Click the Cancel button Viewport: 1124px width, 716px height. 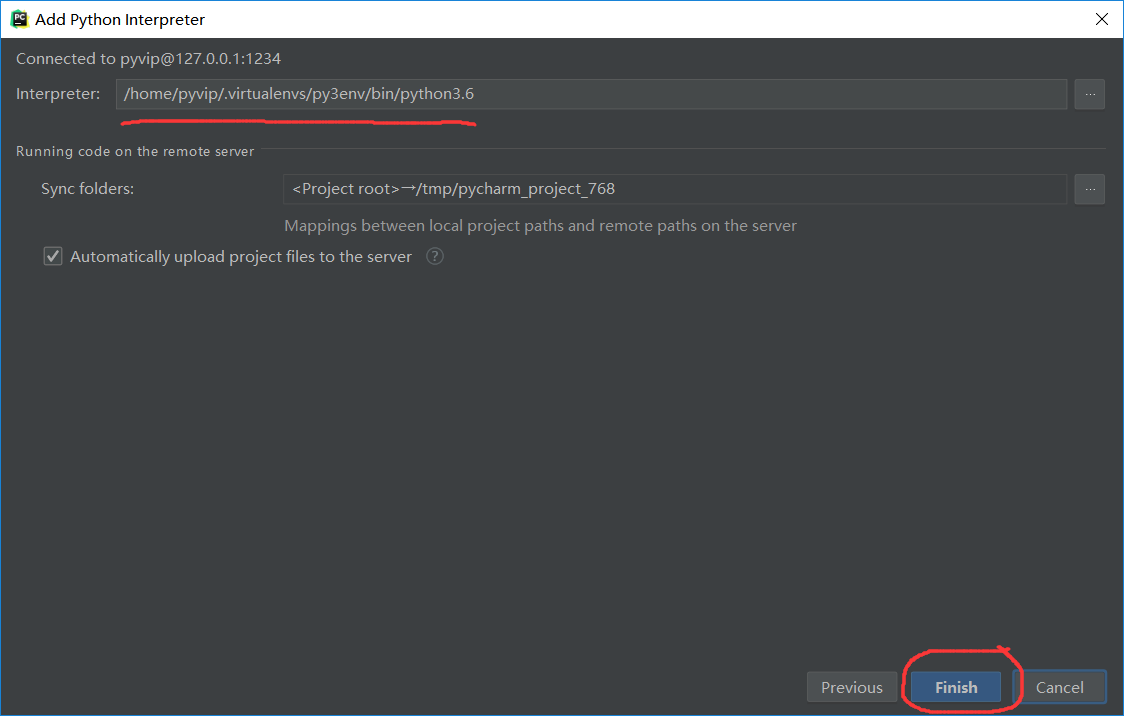[1059, 687]
